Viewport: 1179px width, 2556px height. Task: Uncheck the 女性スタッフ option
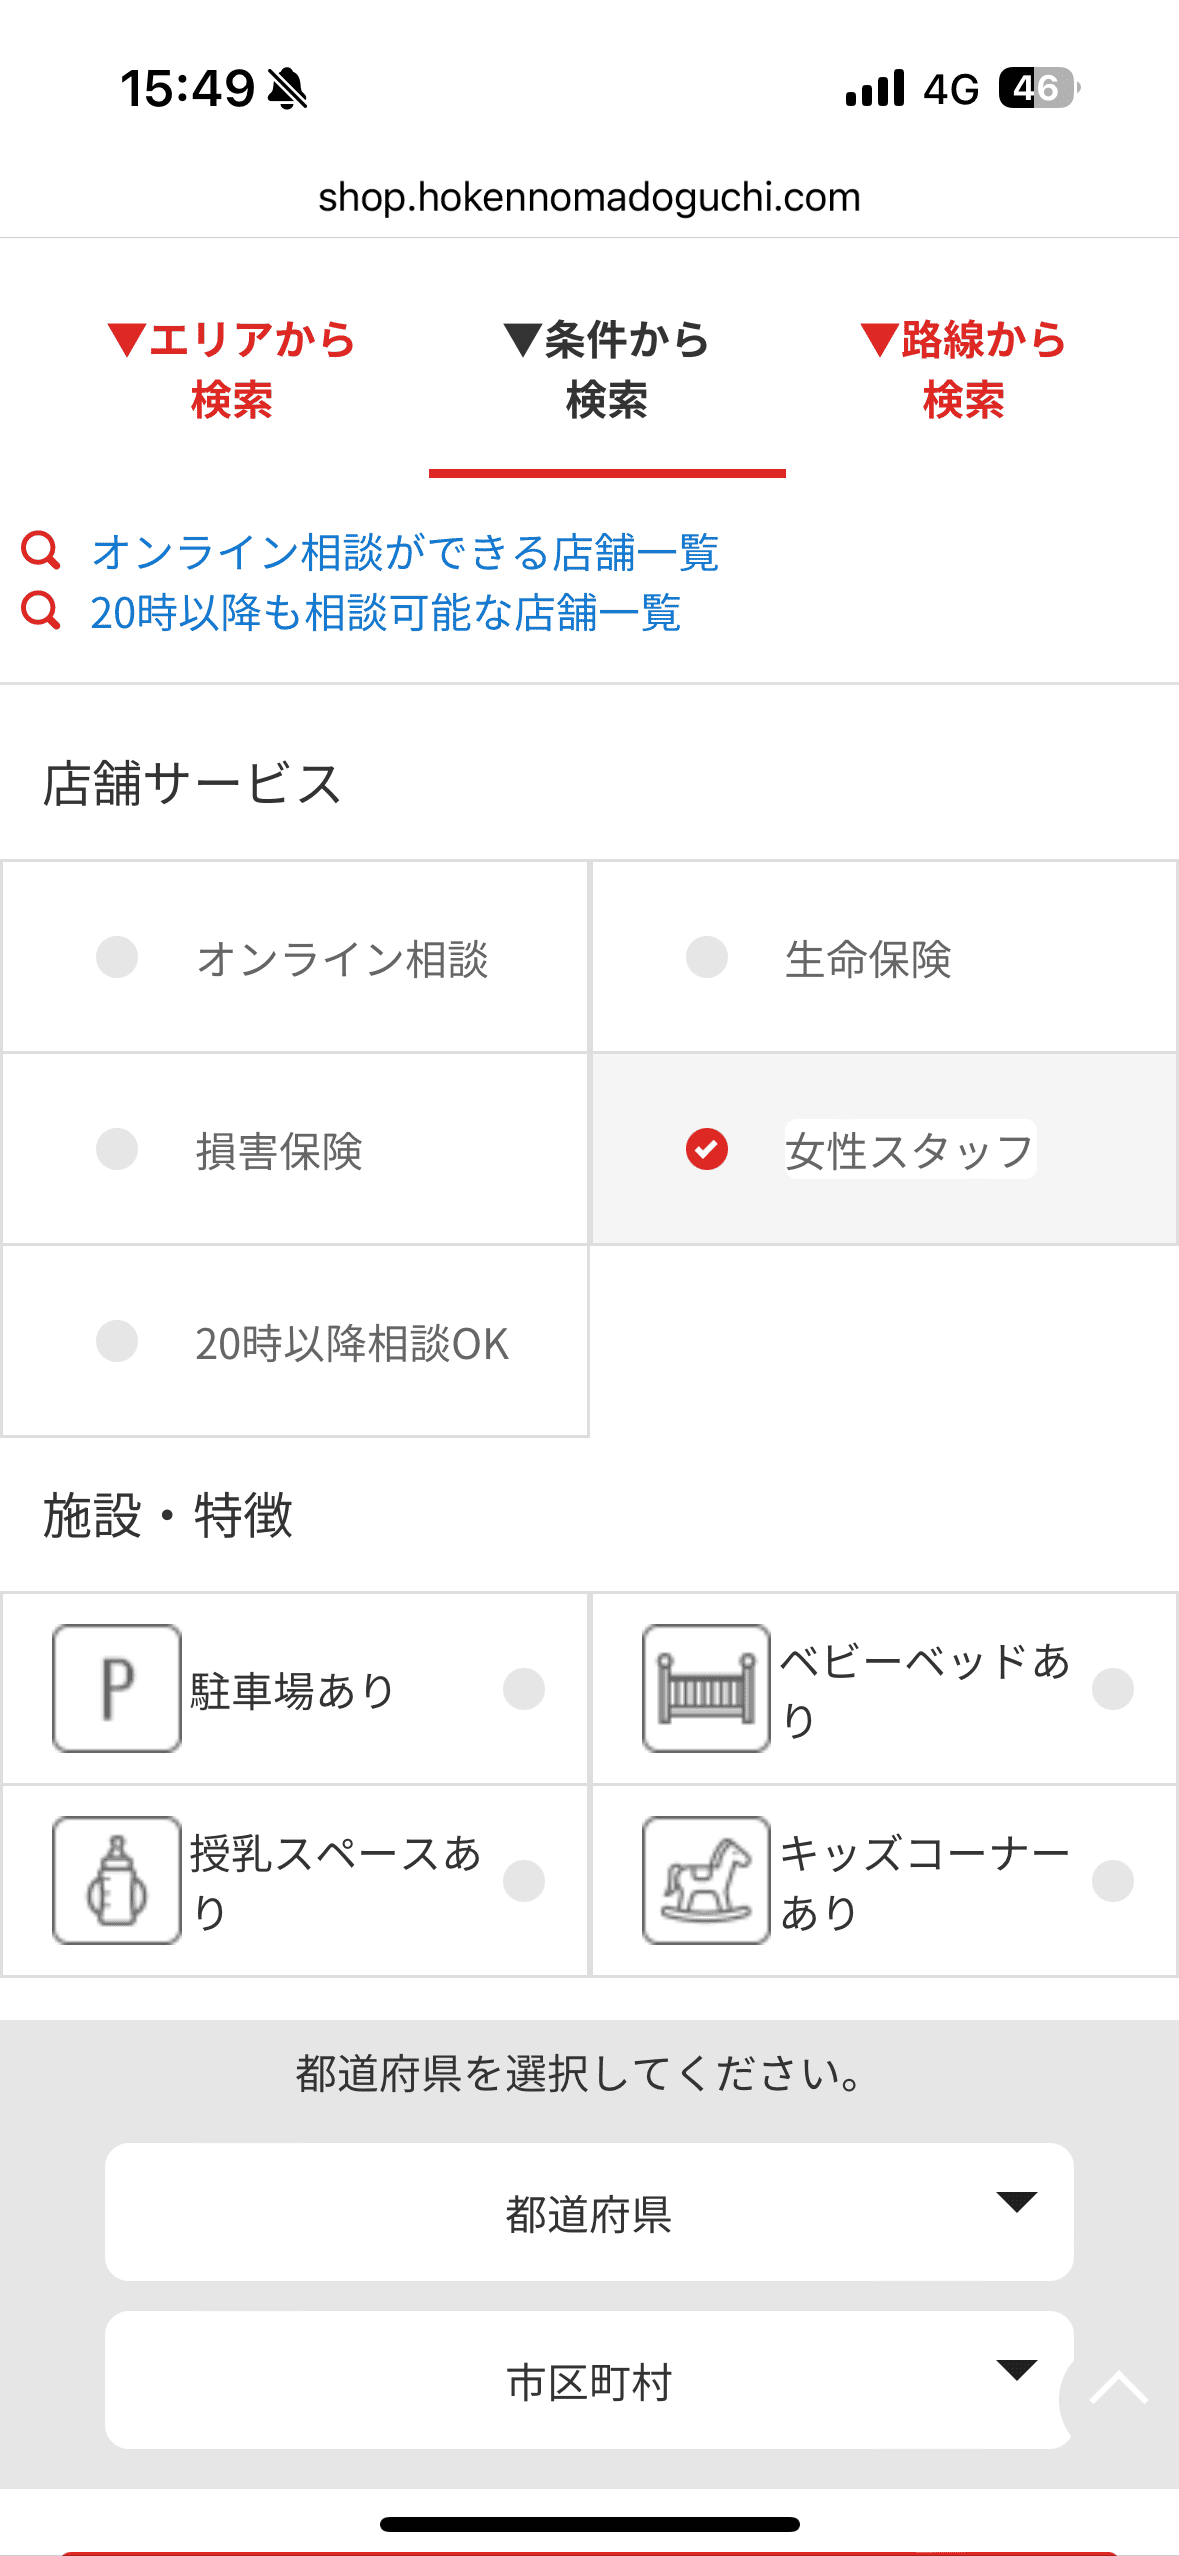(x=707, y=1149)
